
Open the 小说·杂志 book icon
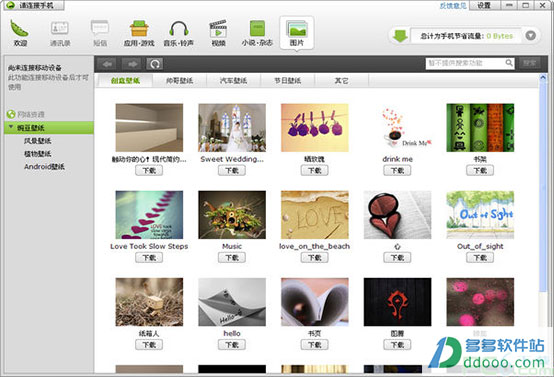pos(257,33)
